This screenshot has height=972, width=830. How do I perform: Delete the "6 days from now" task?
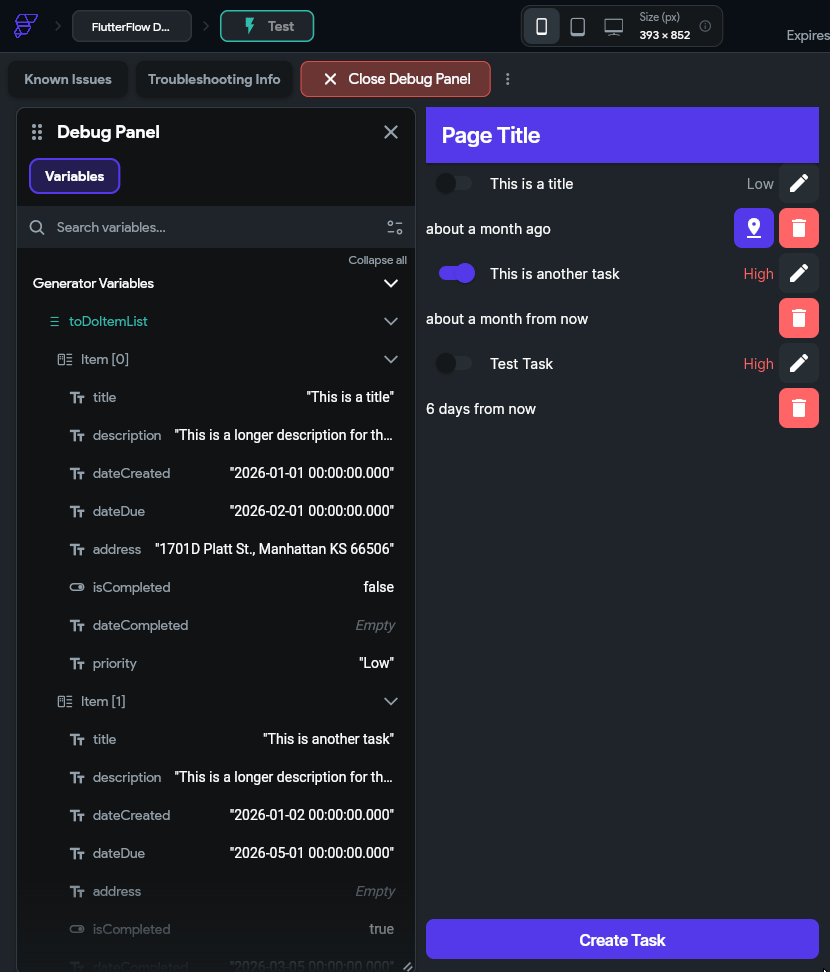click(x=798, y=408)
